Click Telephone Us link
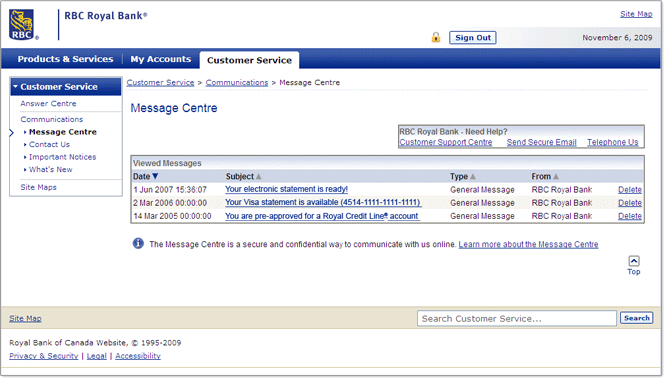This screenshot has width=664, height=378. [x=612, y=142]
